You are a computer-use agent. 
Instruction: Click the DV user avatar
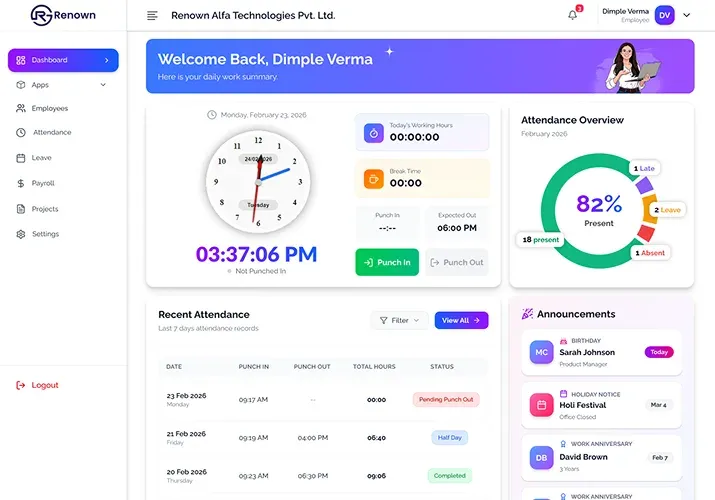[x=665, y=15]
